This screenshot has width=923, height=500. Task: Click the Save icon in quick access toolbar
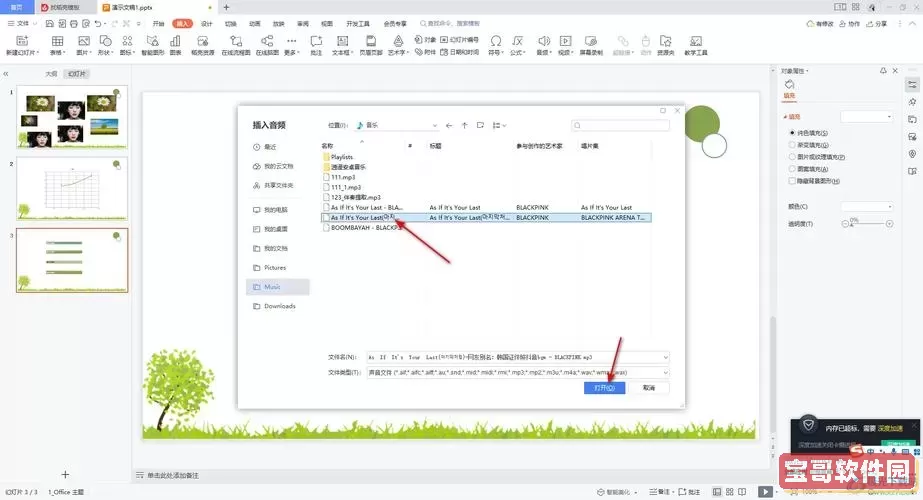coord(49,24)
